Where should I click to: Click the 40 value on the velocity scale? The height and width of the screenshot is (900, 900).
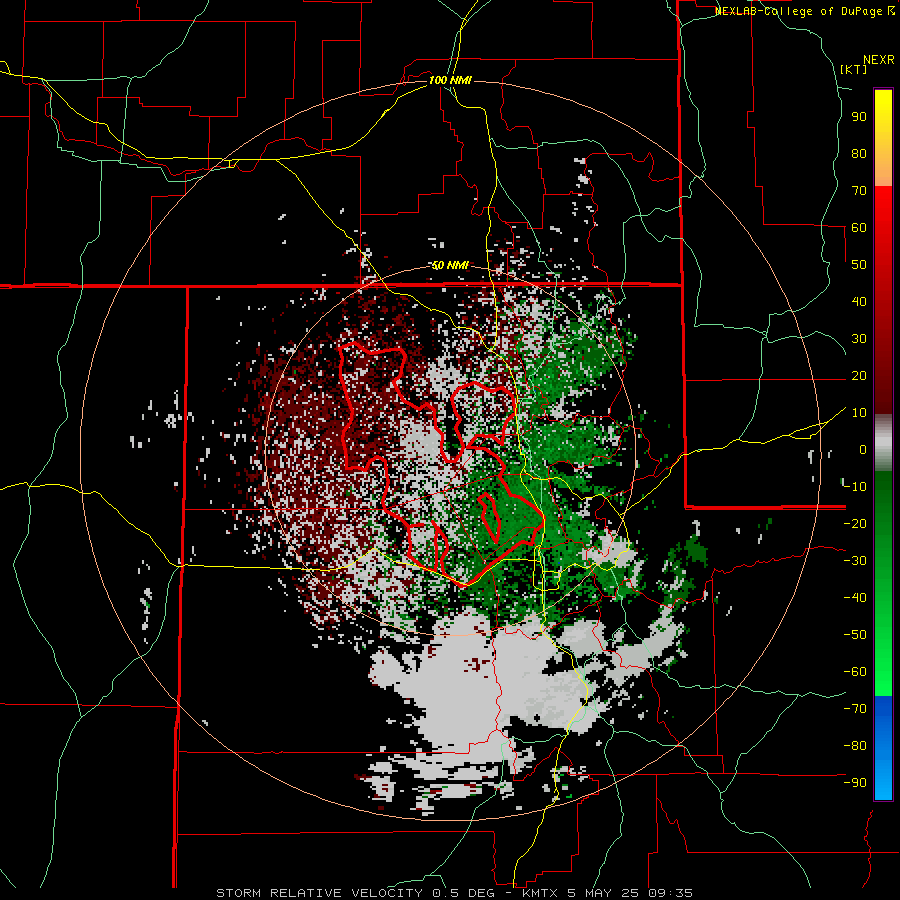(859, 301)
